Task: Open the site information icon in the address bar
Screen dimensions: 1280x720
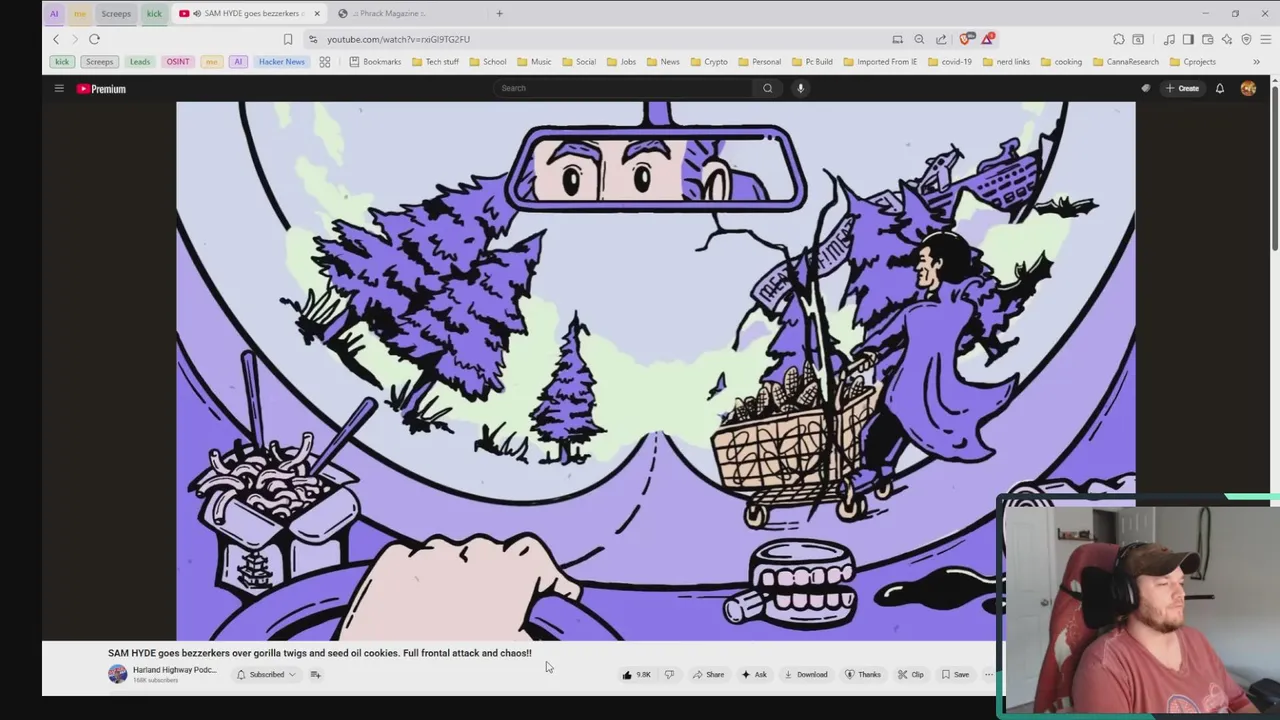Action: 313,39
